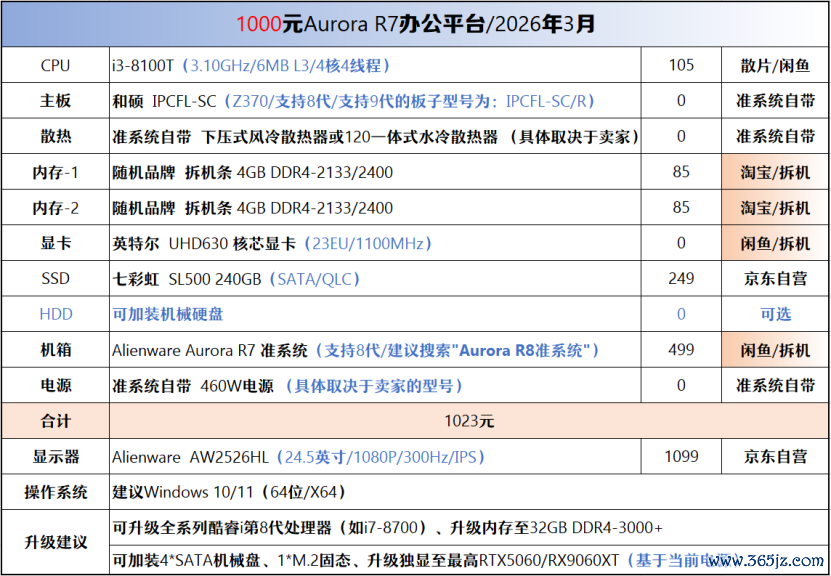
Task: Click the "七彩虹 SL500 240GB" cell
Action: pyautogui.click(x=375, y=278)
